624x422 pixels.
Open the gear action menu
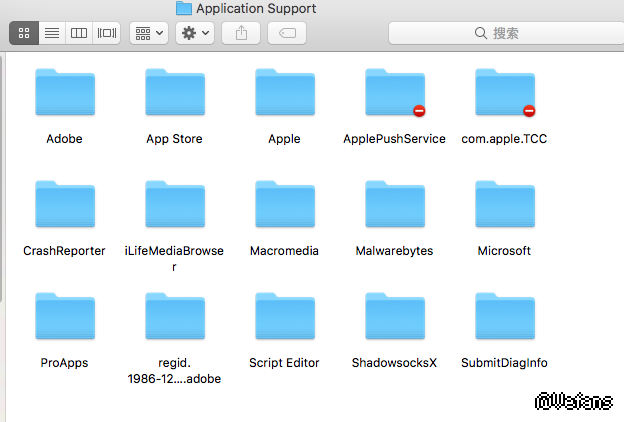[x=194, y=33]
